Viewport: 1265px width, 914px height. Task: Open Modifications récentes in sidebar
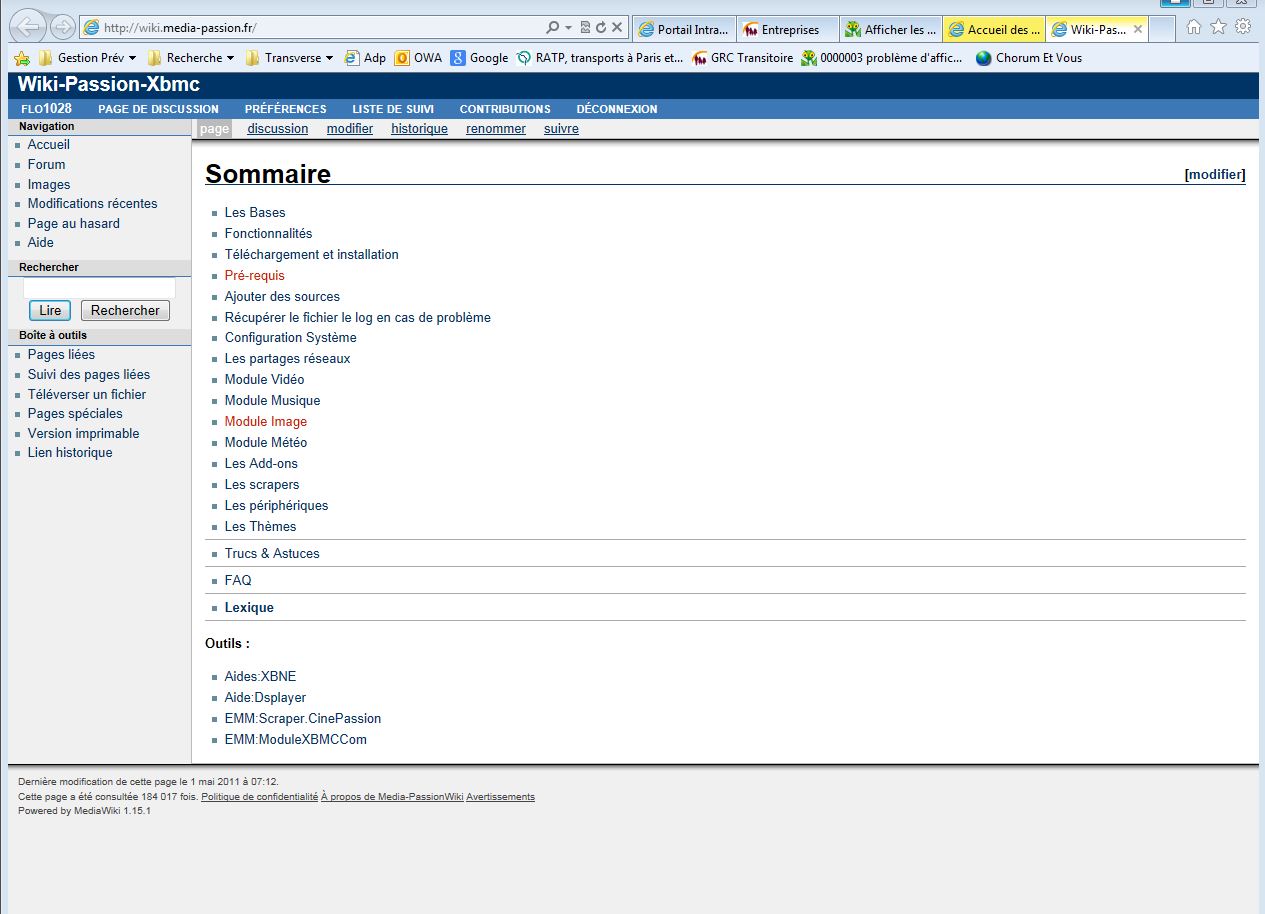(x=92, y=203)
